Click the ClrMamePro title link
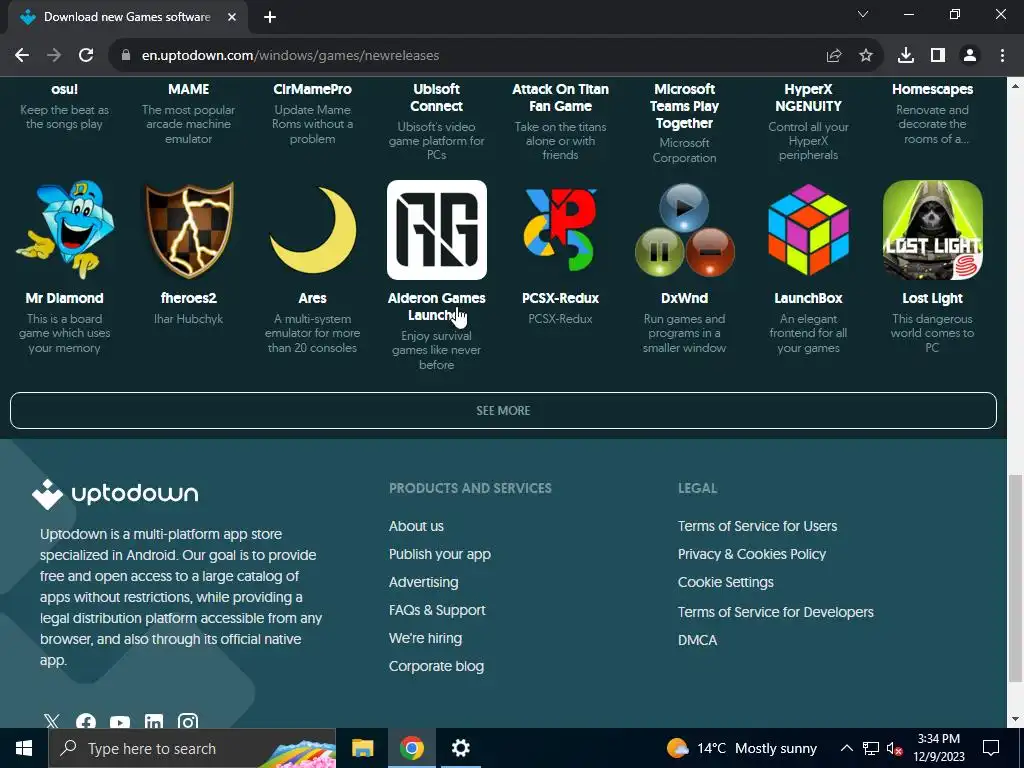The image size is (1024, 768). (x=313, y=89)
